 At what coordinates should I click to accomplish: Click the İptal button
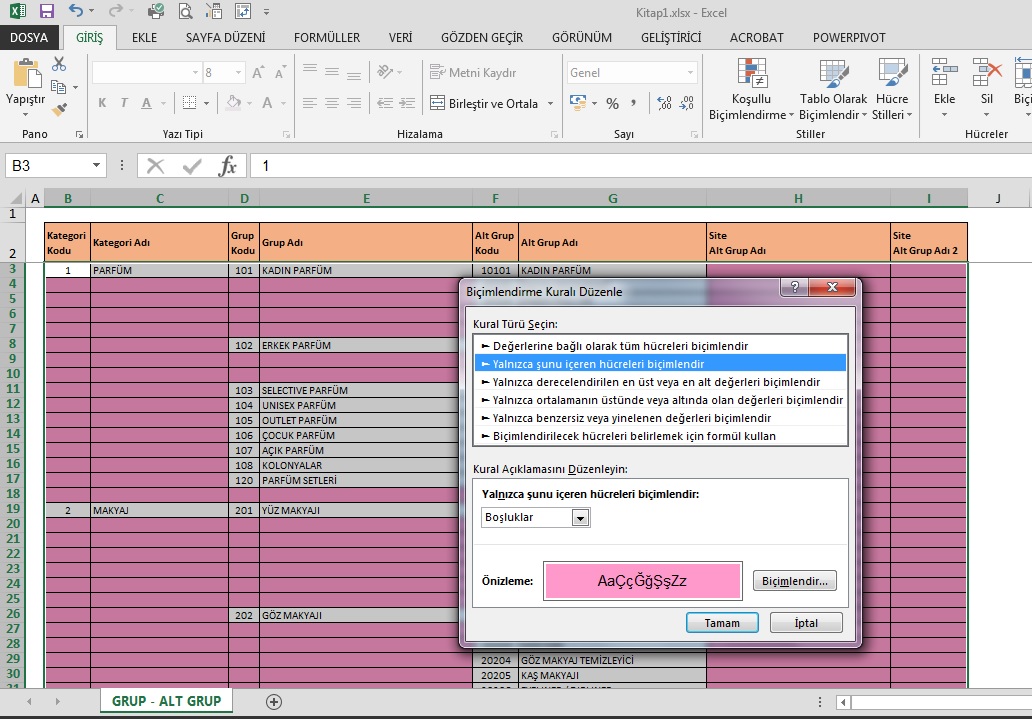click(x=806, y=623)
